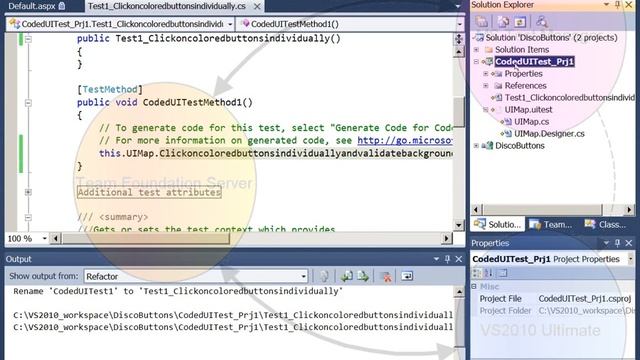
Task: Select Test1_Clickoncoloredbuttonsindividually.cs editor tab
Action: click(x=167, y=6)
